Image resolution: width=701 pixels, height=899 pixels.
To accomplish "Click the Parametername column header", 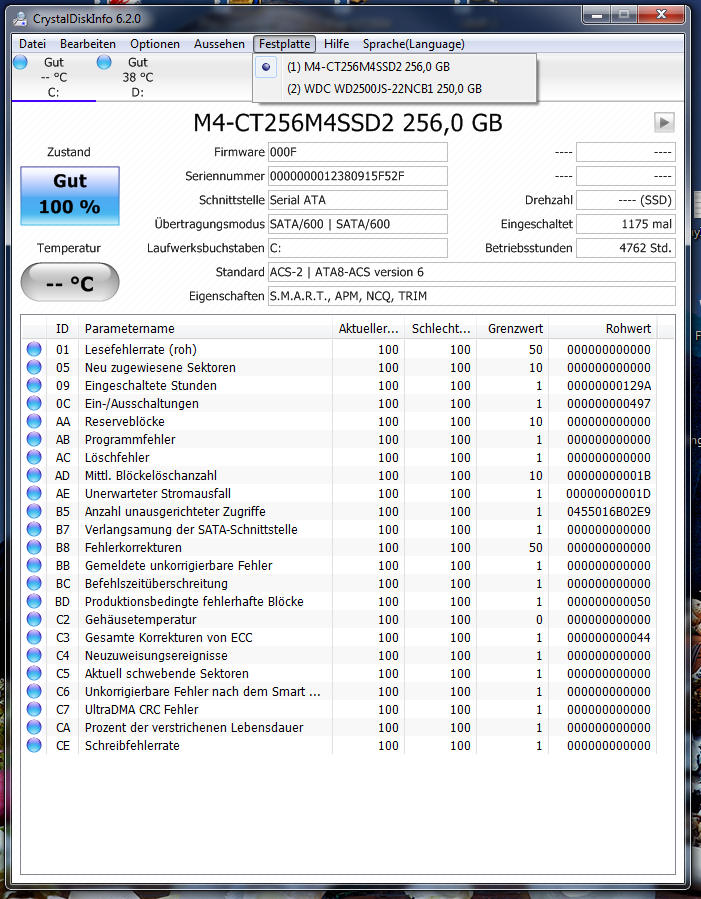I will pos(205,329).
